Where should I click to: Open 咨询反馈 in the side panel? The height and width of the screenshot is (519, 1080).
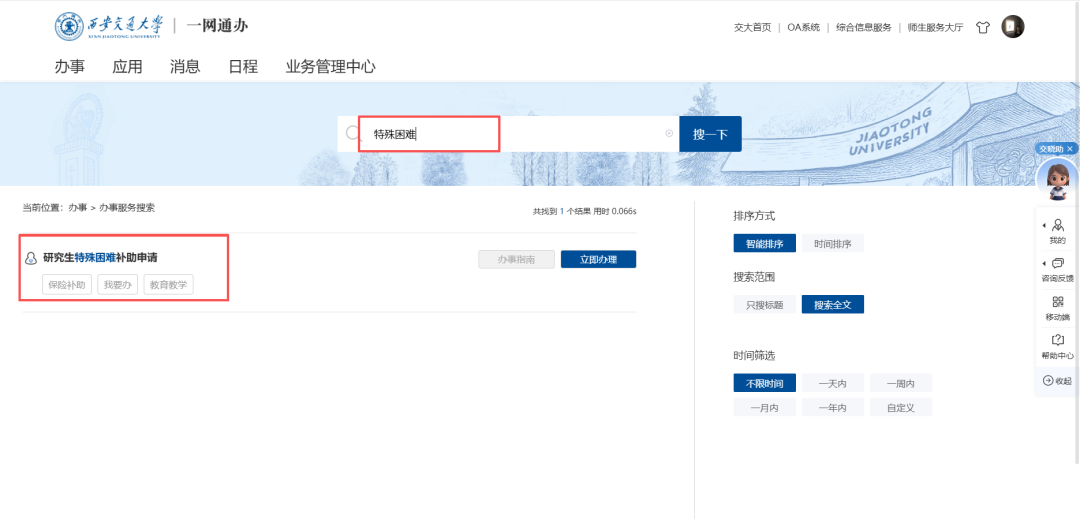coord(1057,270)
